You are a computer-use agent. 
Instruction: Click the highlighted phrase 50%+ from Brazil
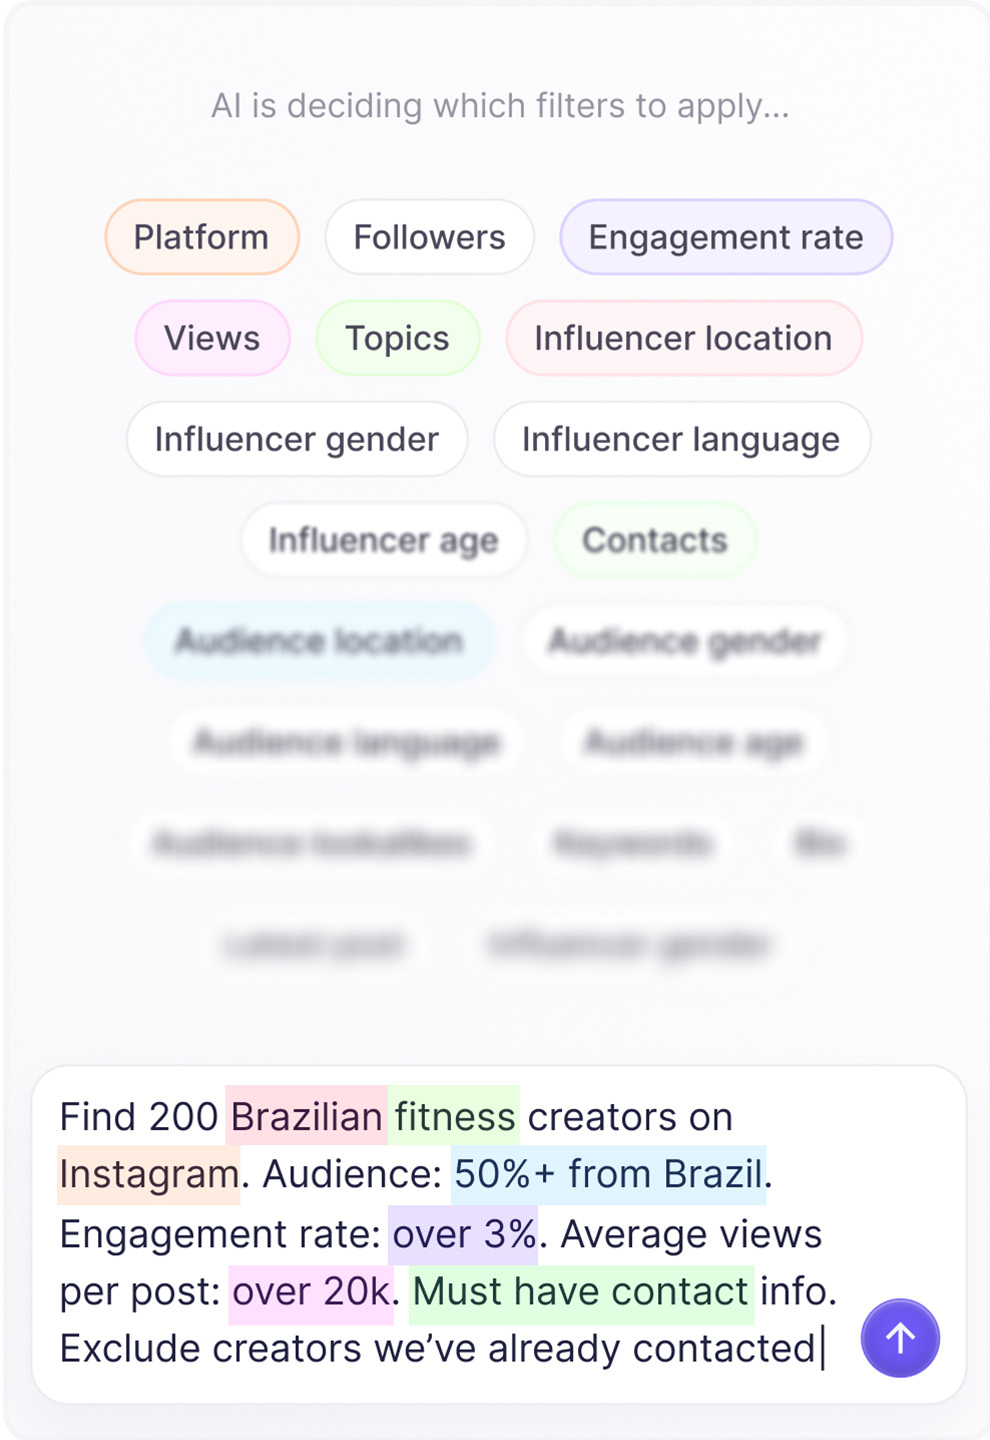609,1174
